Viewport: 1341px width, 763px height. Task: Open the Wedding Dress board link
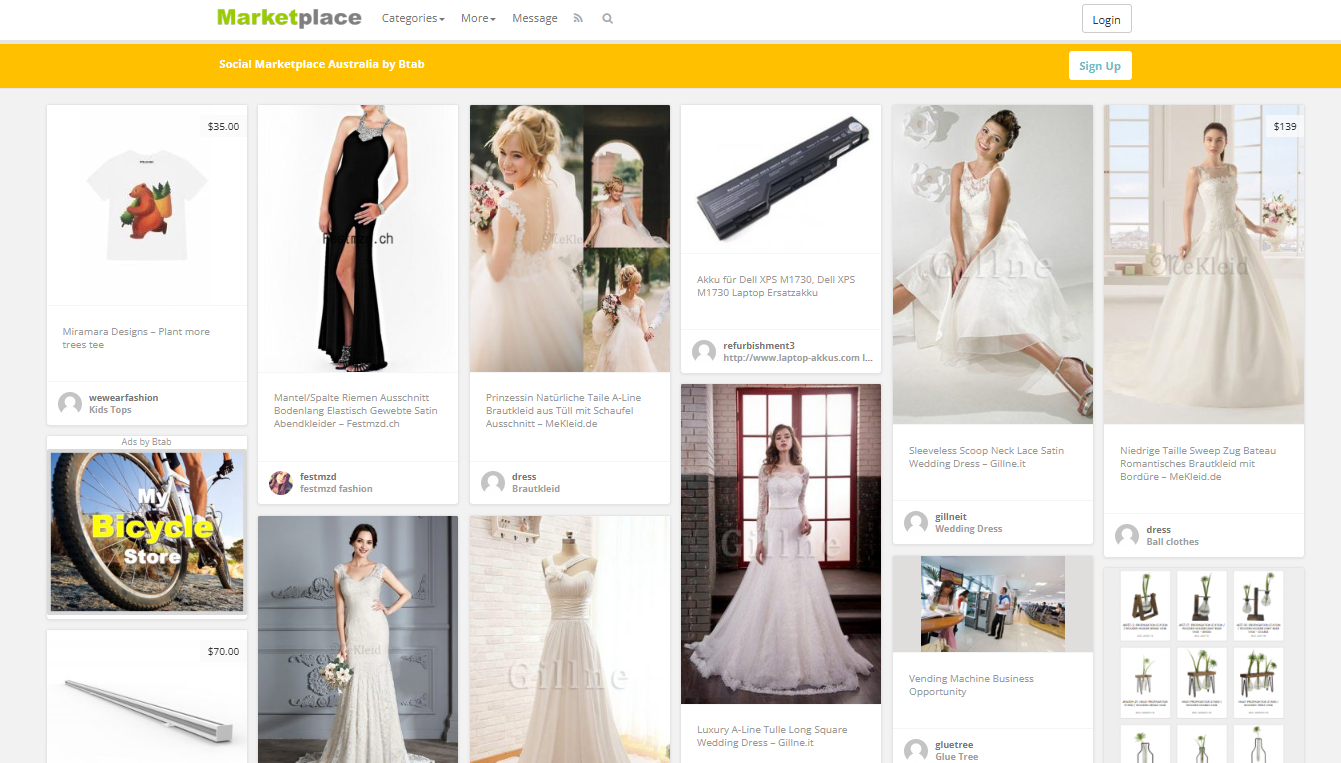point(968,529)
